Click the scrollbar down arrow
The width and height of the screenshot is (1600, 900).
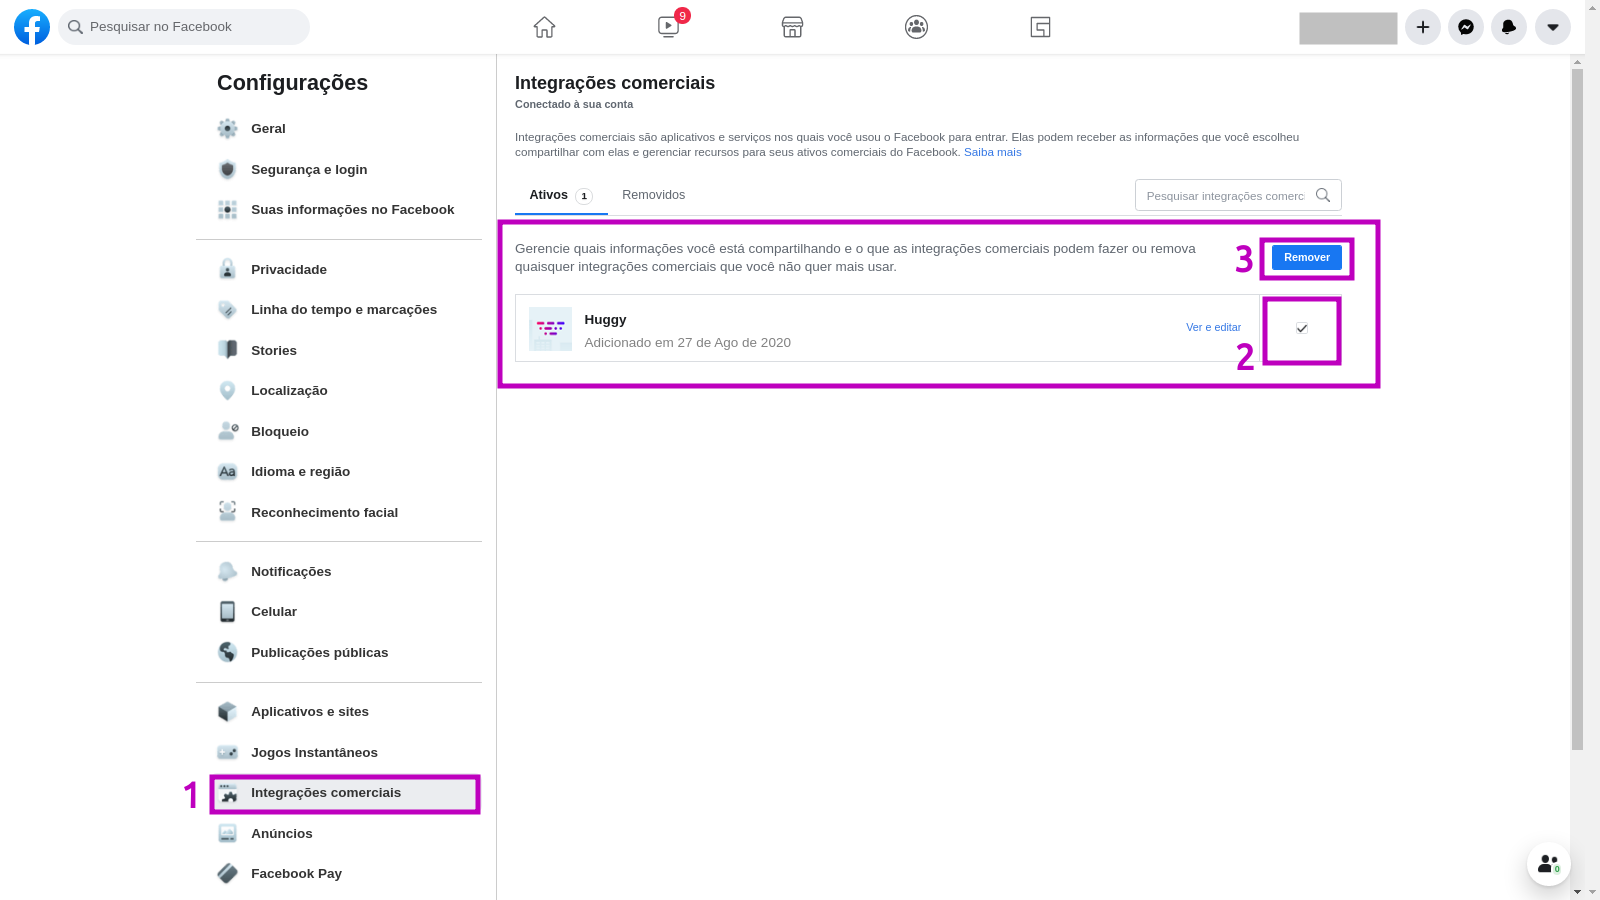[1577, 891]
